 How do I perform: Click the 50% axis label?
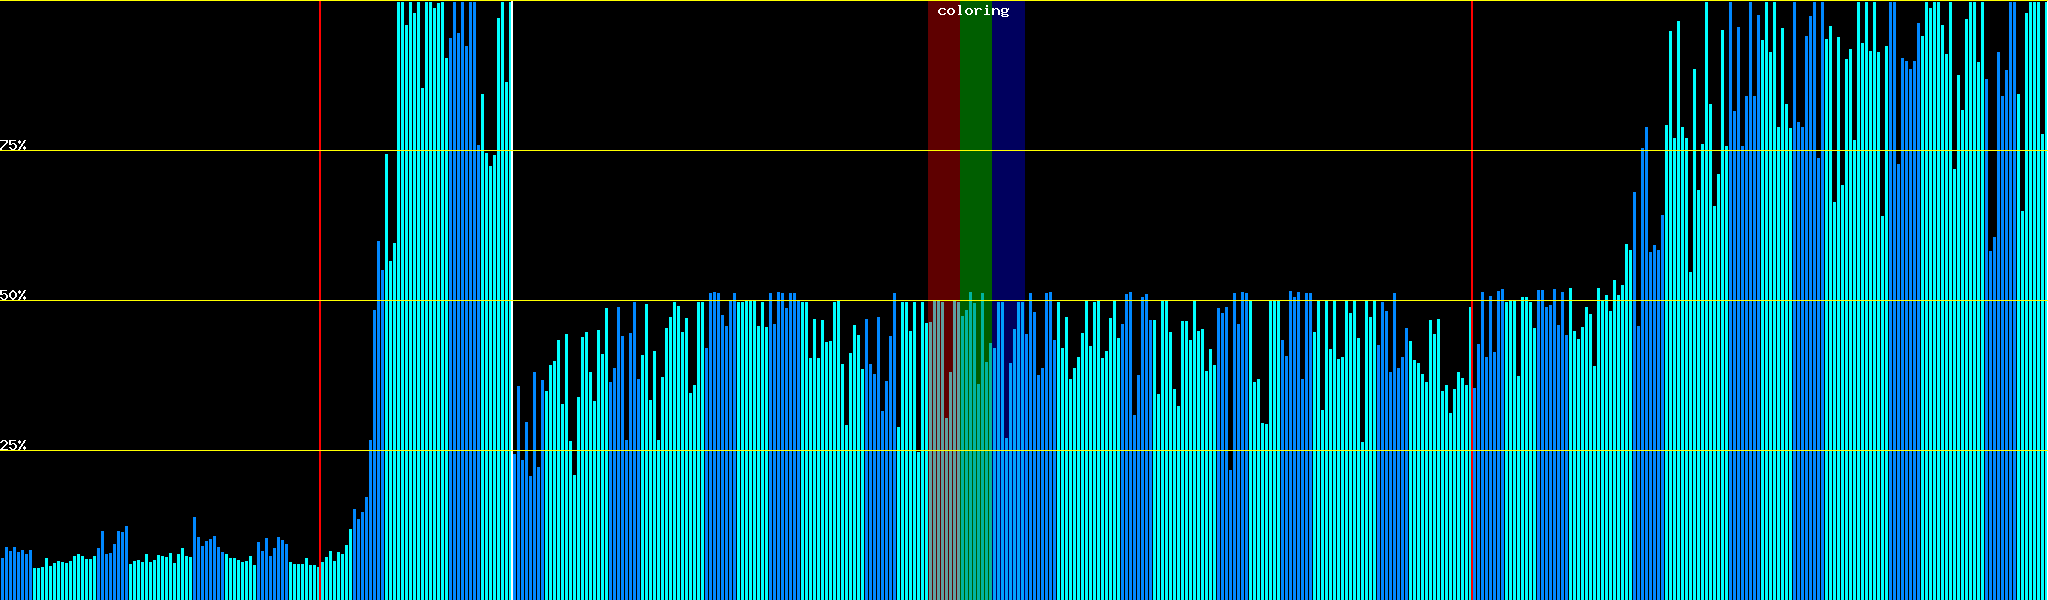pyautogui.click(x=13, y=295)
